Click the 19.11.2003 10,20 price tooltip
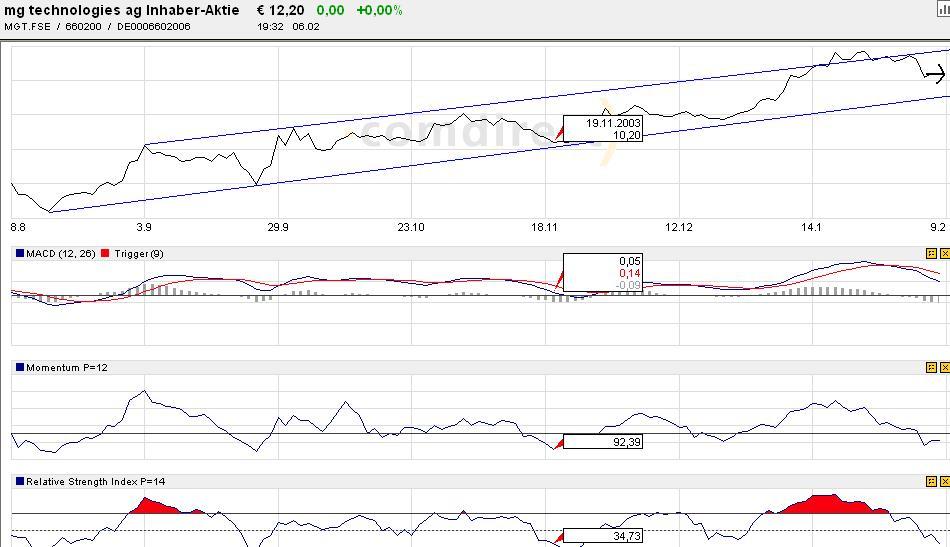This screenshot has width=950, height=547. (x=603, y=129)
